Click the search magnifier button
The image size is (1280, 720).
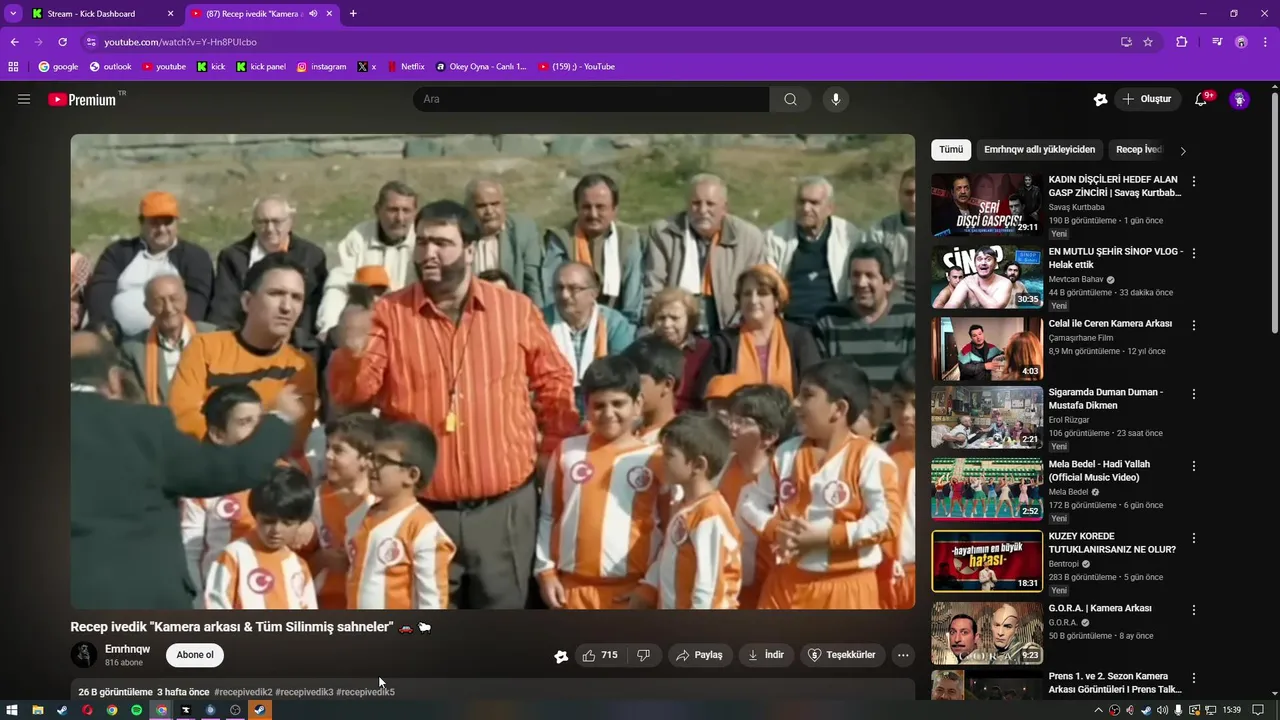point(791,99)
